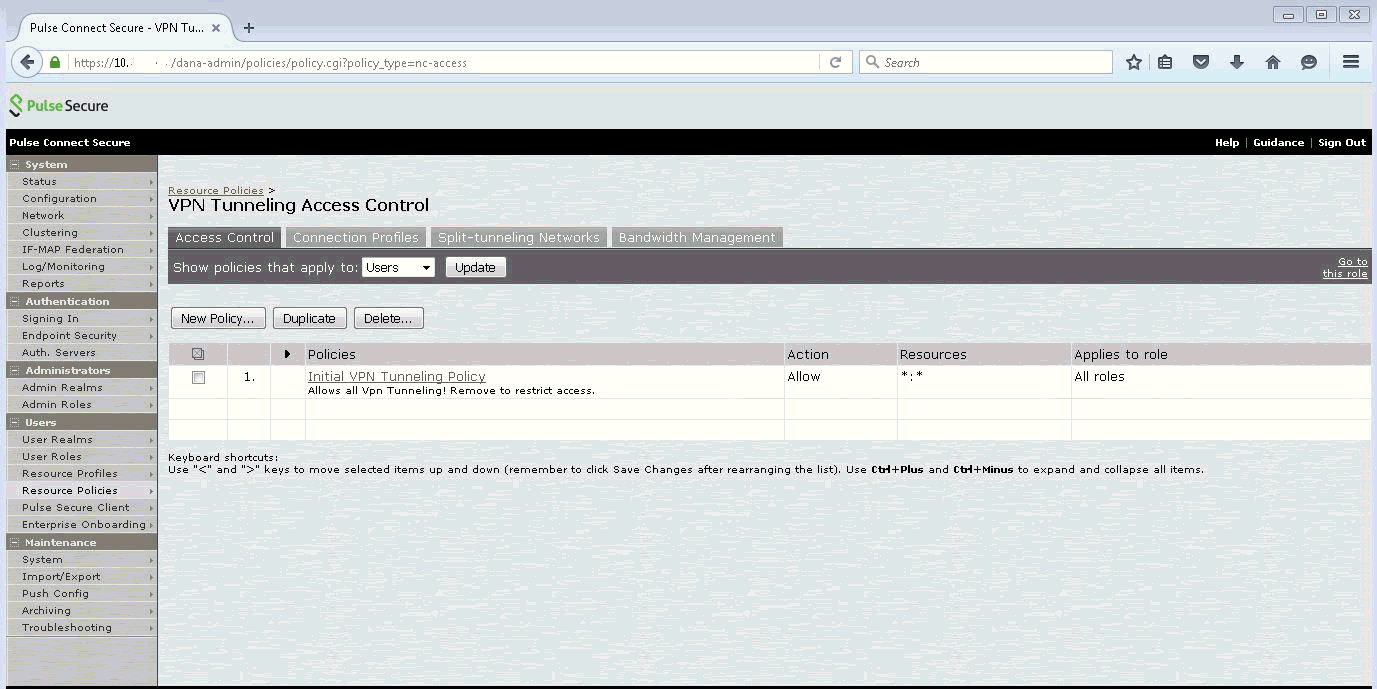The height and width of the screenshot is (689, 1377).
Task: Click in the browser Search field
Action: (x=990, y=62)
